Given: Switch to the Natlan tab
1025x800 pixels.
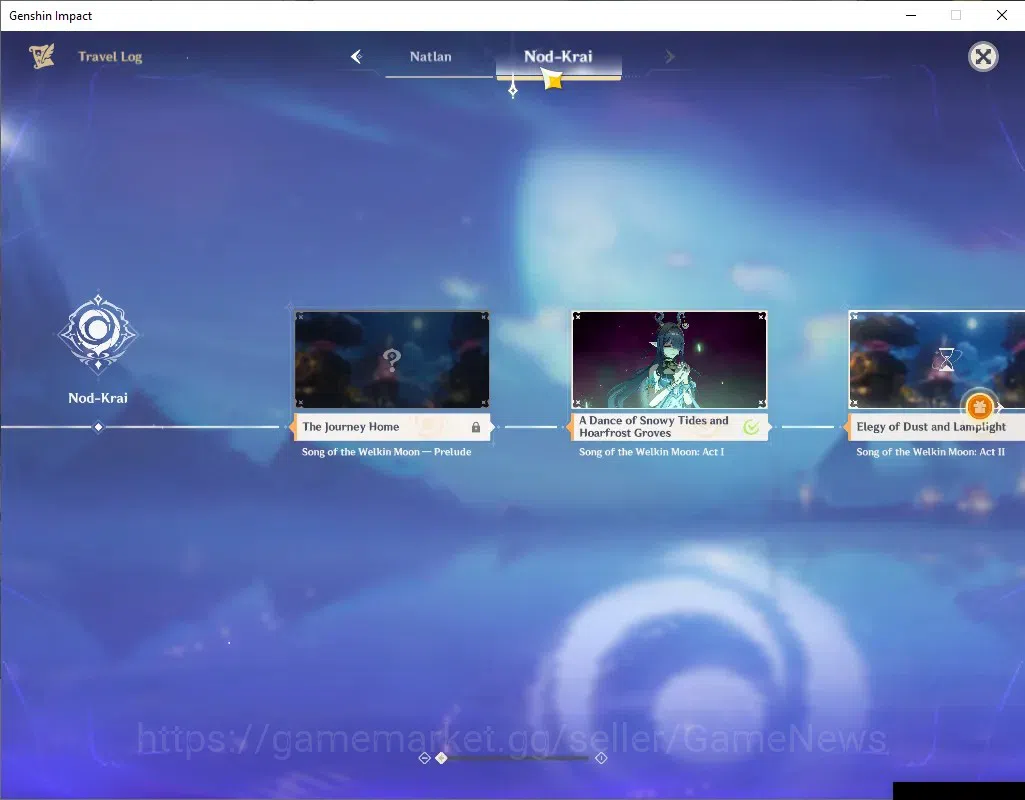Looking at the screenshot, I should [431, 56].
